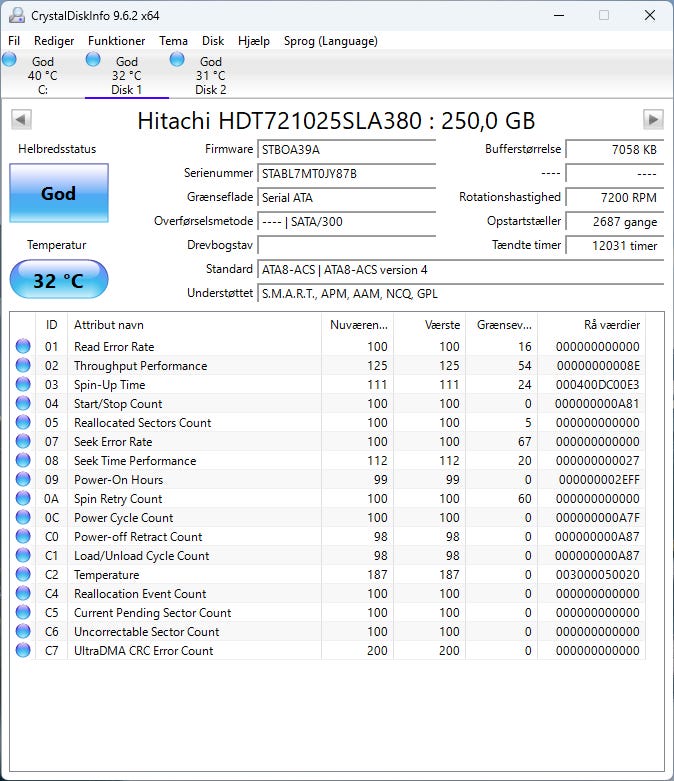The width and height of the screenshot is (674, 781).
Task: Click the status orb next to Temperature attribute
Action: coord(22,575)
